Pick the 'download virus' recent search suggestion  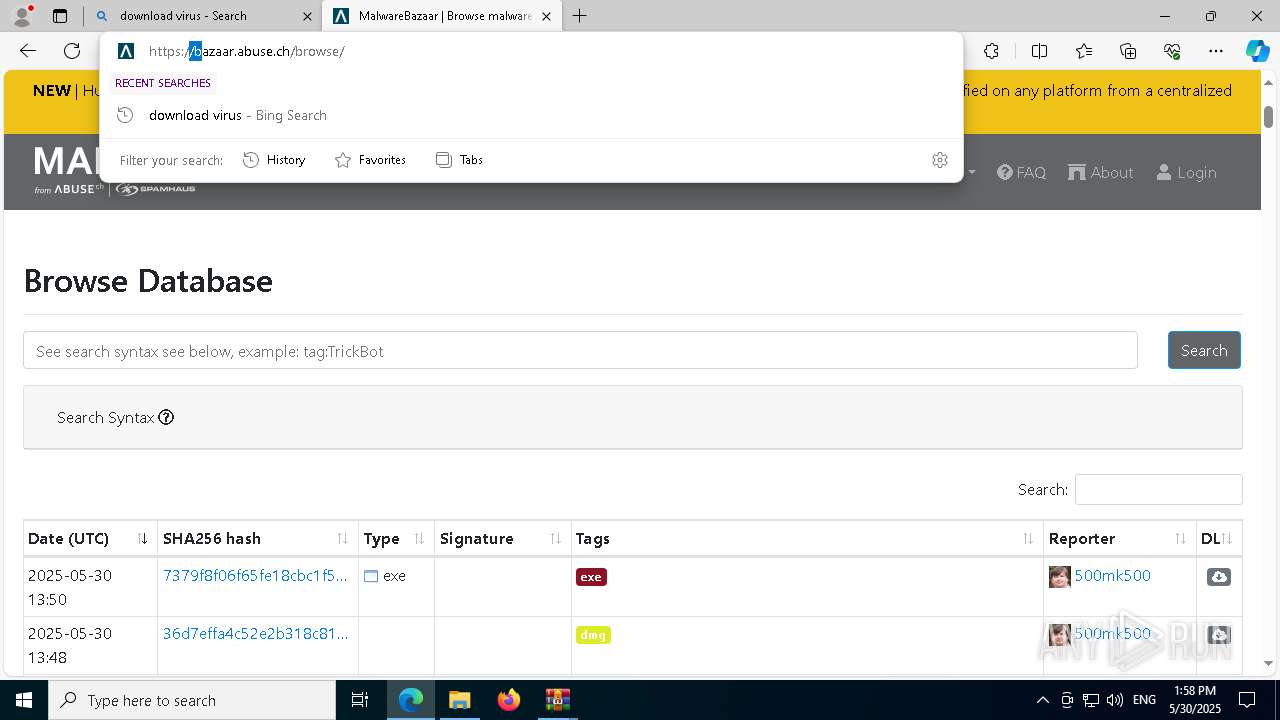pos(531,115)
